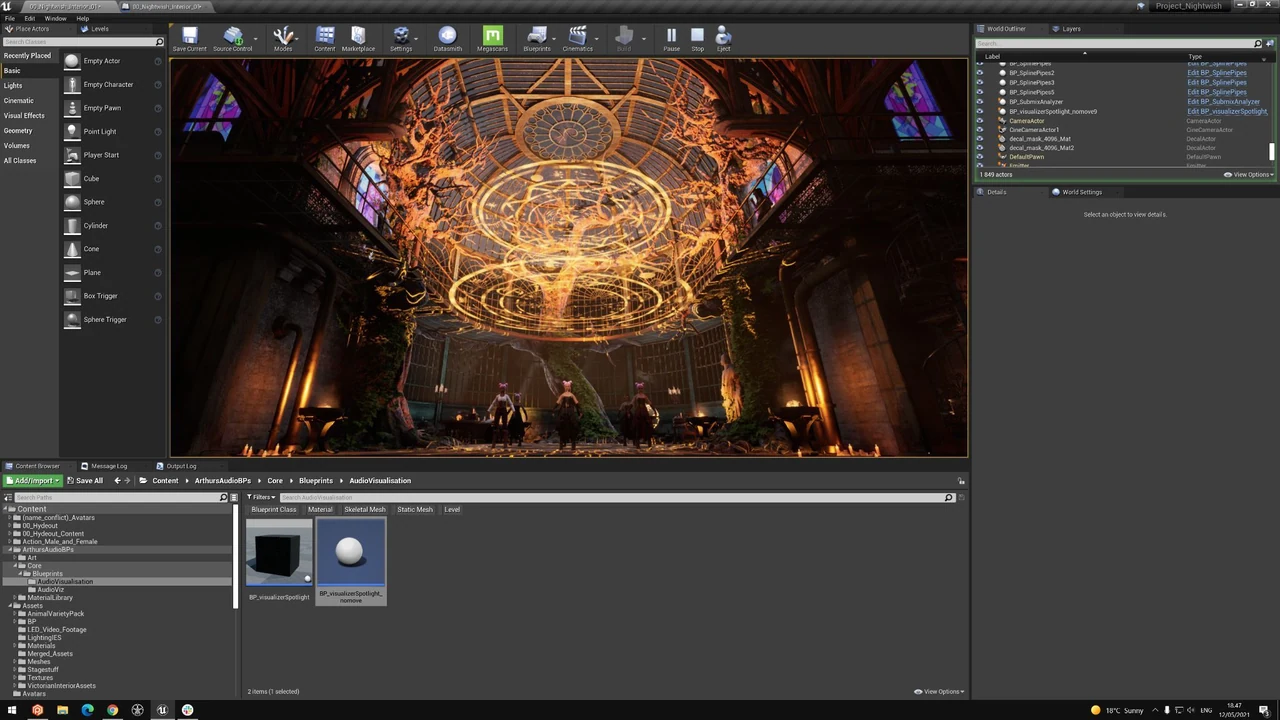This screenshot has height=720, width=1280.
Task: Click the Save Current toolbar icon
Action: pos(189,40)
